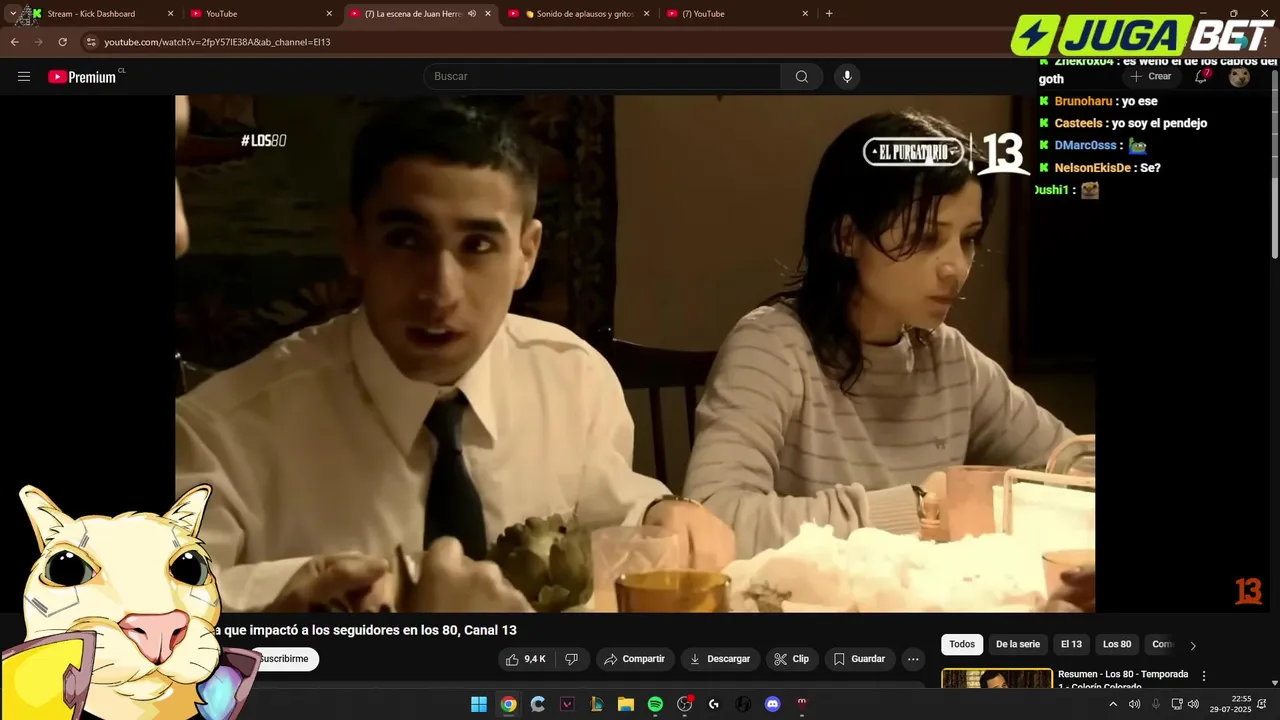Switch to the (7) YouTube tab

point(737,14)
